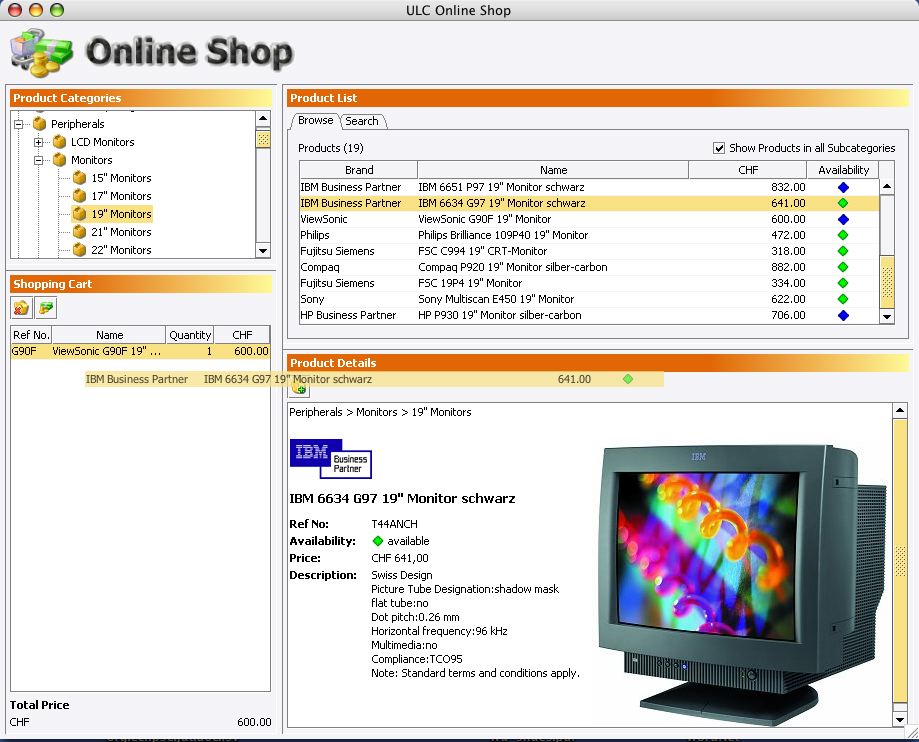Click availability diamond for FSC 19P4 Monitor
The image size is (919, 742).
843,283
